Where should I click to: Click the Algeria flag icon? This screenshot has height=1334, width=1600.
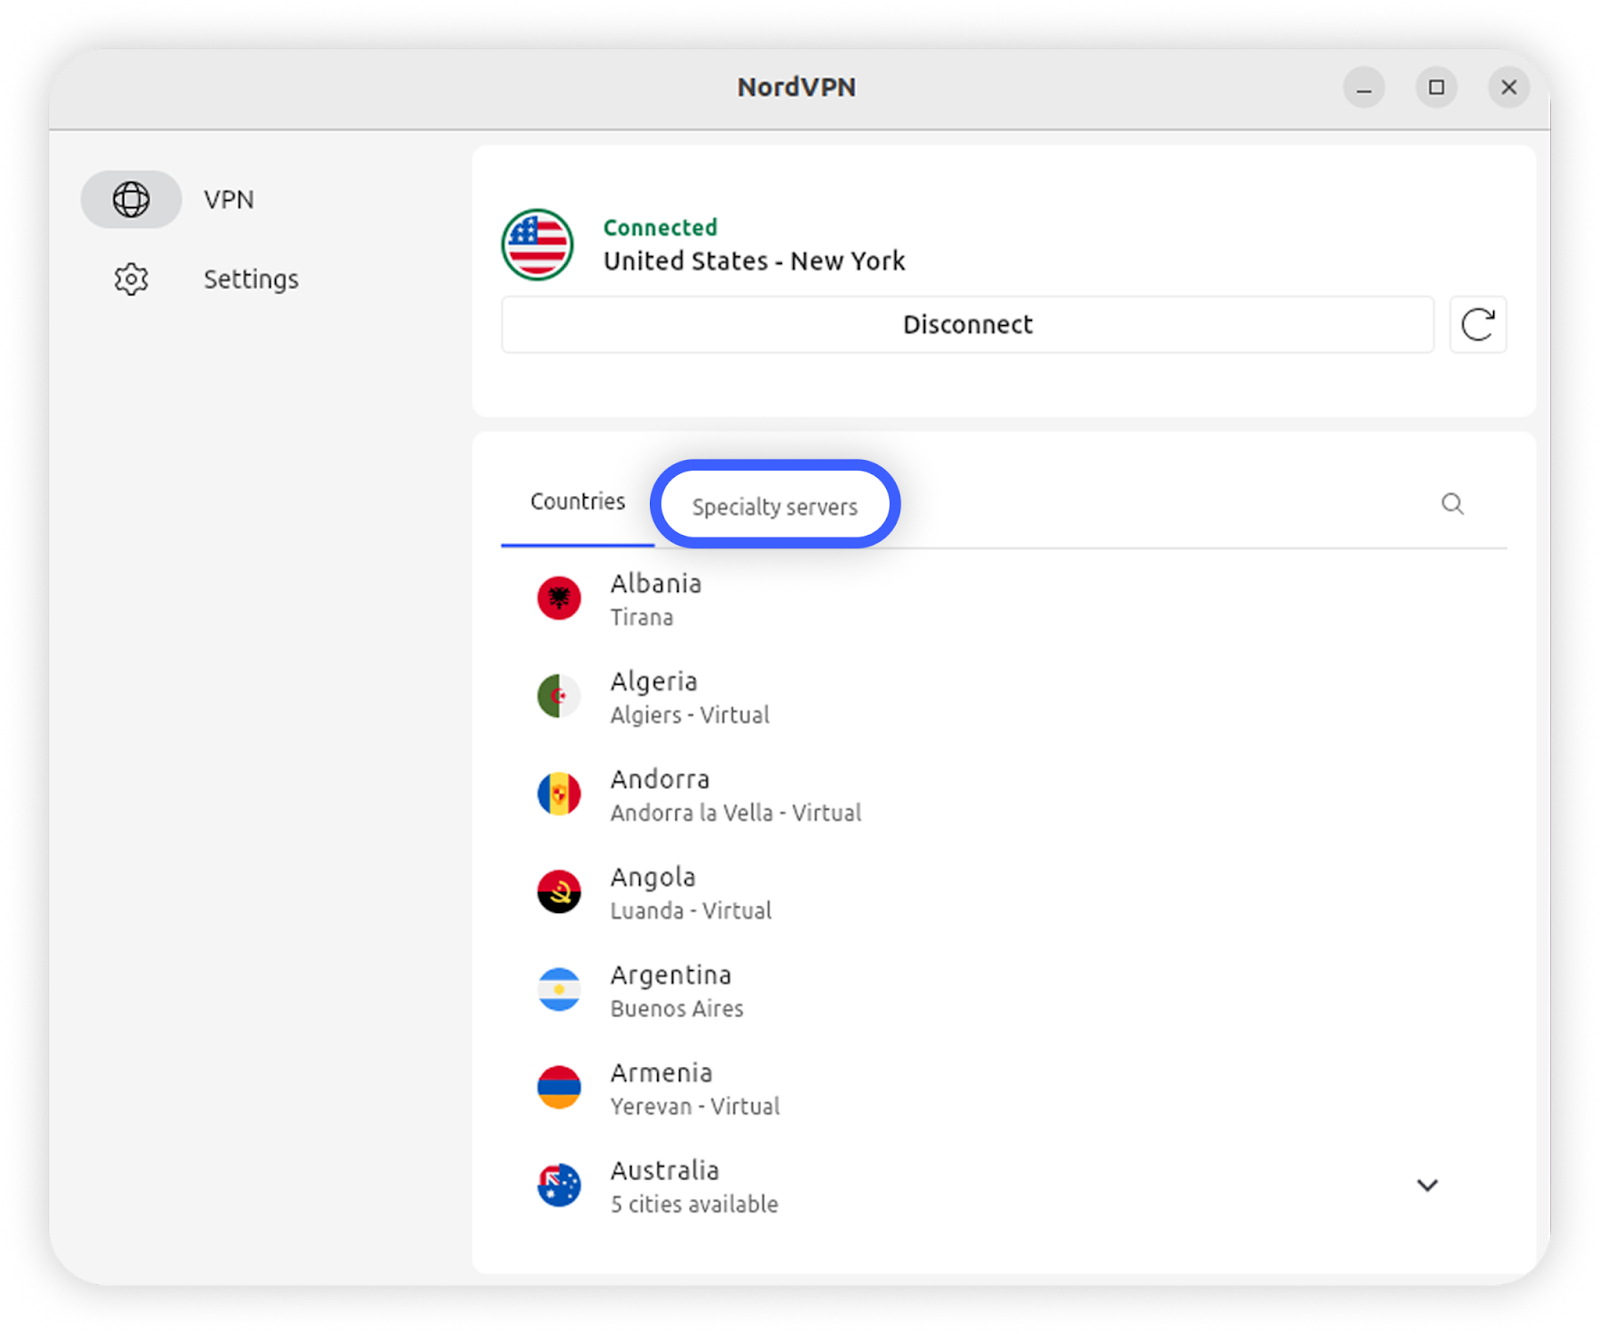point(559,697)
